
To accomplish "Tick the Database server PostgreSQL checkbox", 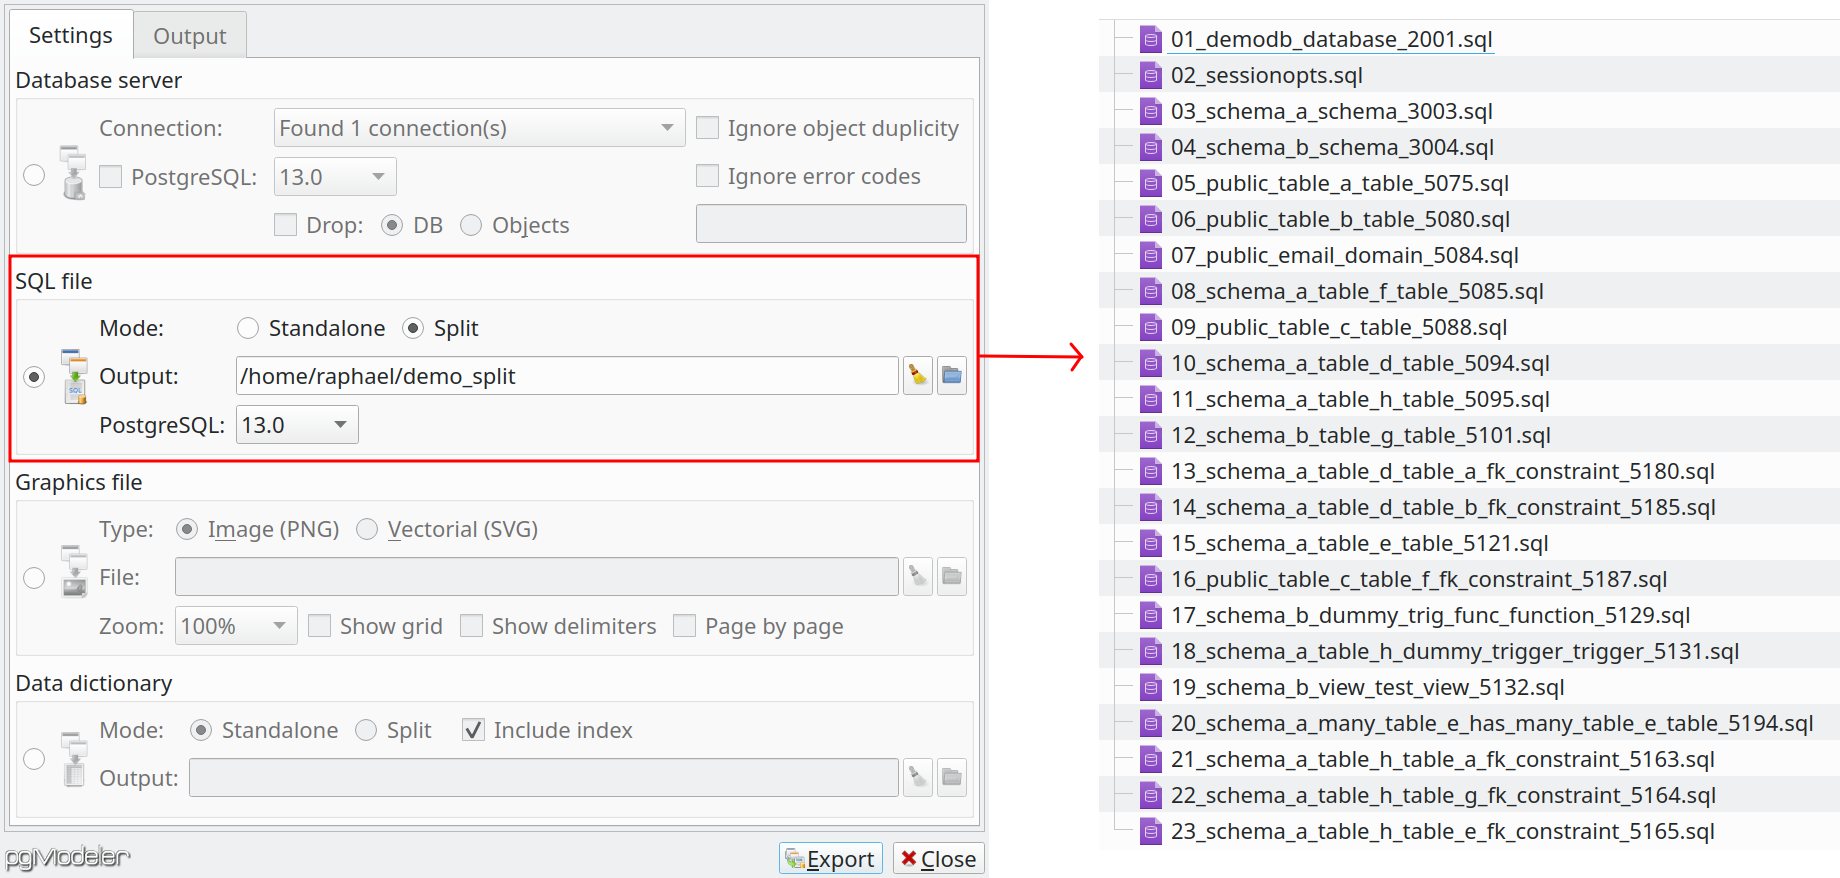I will 111,177.
